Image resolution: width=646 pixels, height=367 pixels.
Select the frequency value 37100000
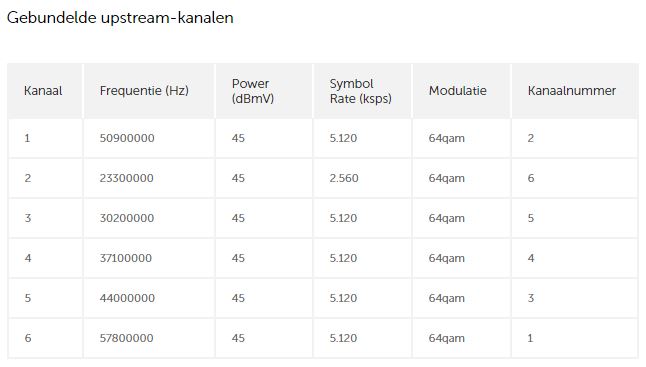126,258
